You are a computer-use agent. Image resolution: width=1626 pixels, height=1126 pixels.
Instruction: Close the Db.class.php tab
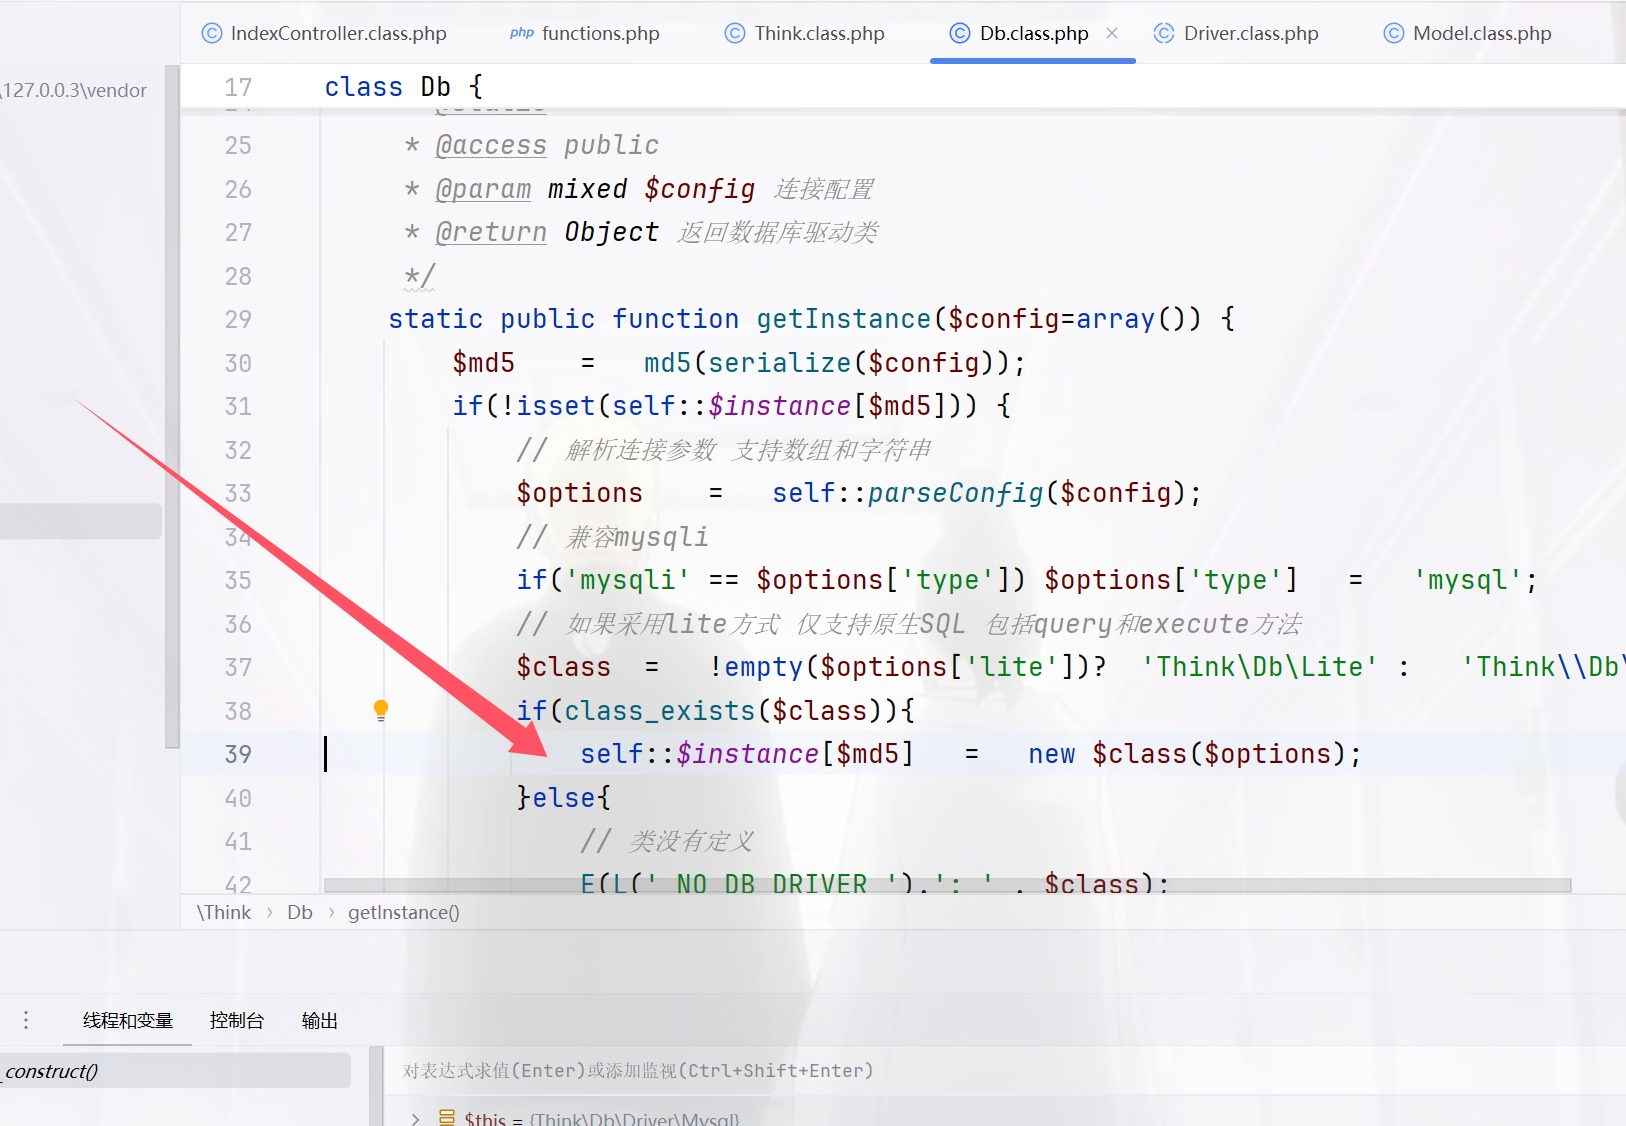coord(1112,33)
